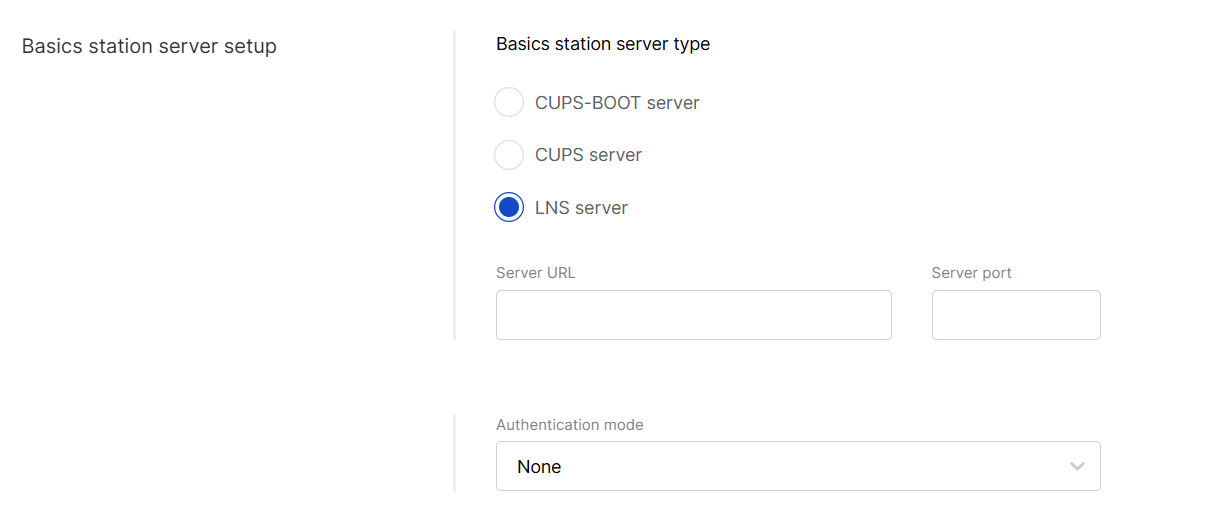Click the 'Authentication mode' label text
The height and width of the screenshot is (506, 1226).
click(570, 425)
